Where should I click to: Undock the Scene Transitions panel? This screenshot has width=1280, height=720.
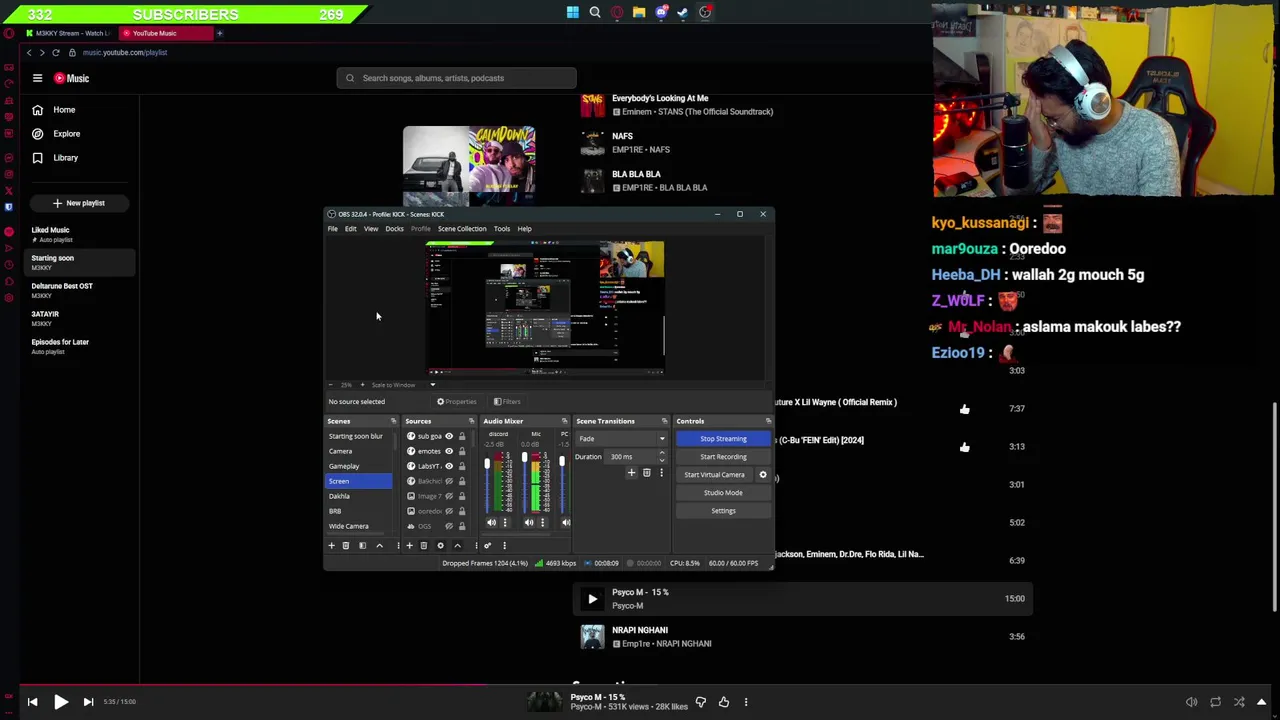coord(664,421)
